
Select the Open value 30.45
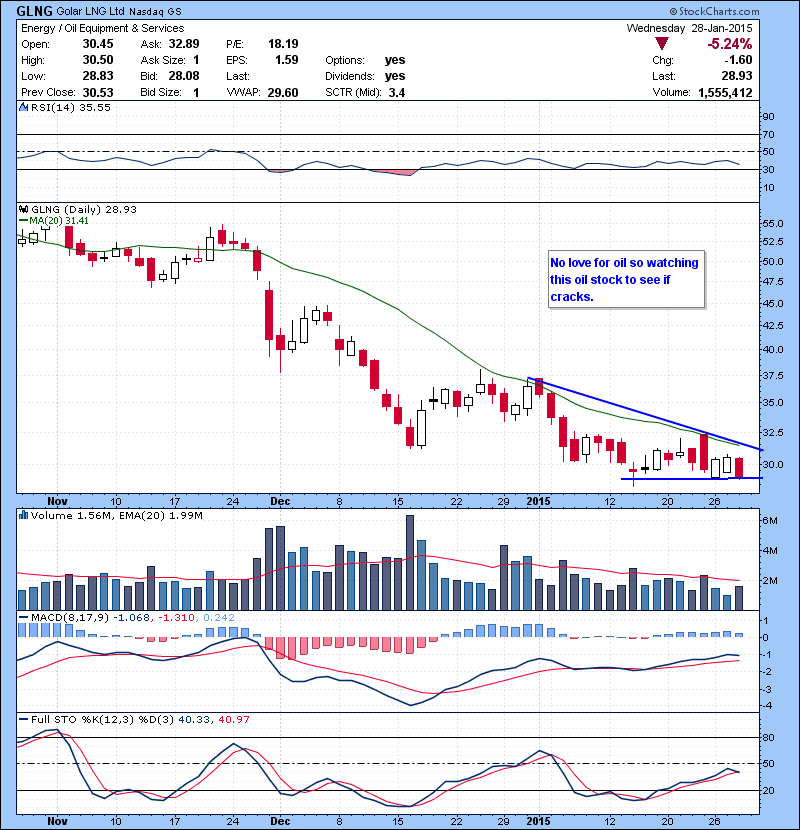tap(98, 44)
